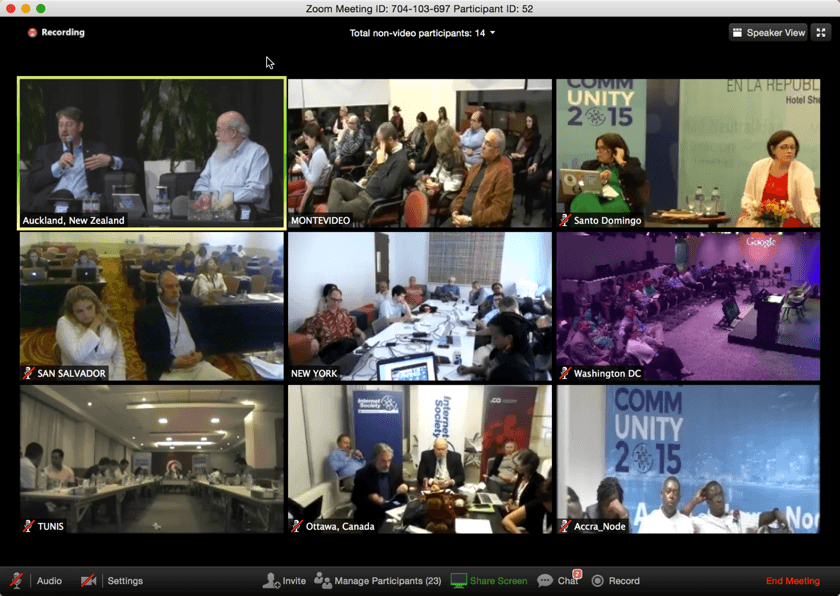Unmute the microphone via Audio icon
This screenshot has width=840, height=596.
(x=17, y=580)
